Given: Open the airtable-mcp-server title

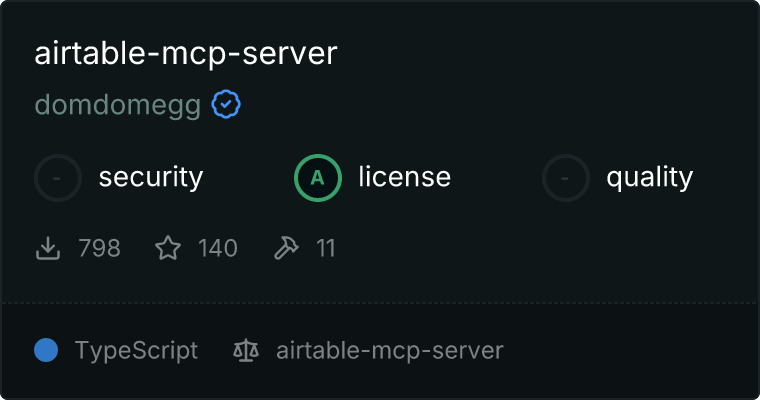Looking at the screenshot, I should coord(186,54).
